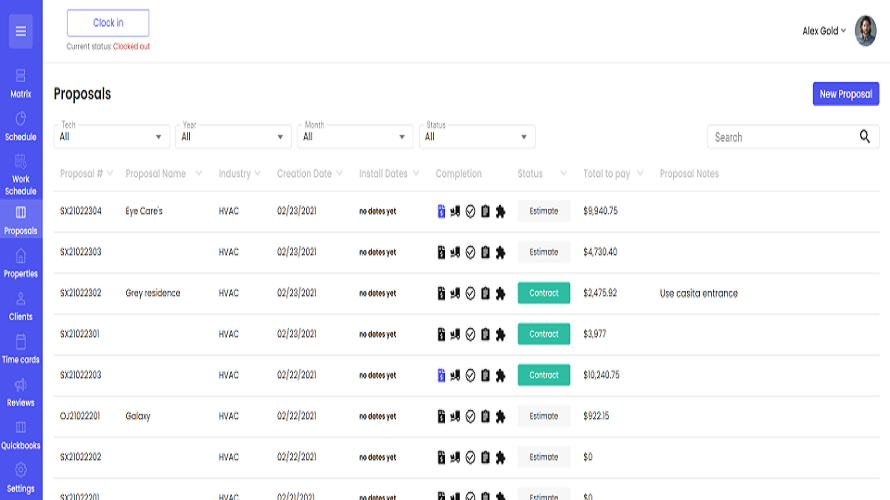
Task: Toggle the checkmark circle for SX21022301
Action: [470, 334]
